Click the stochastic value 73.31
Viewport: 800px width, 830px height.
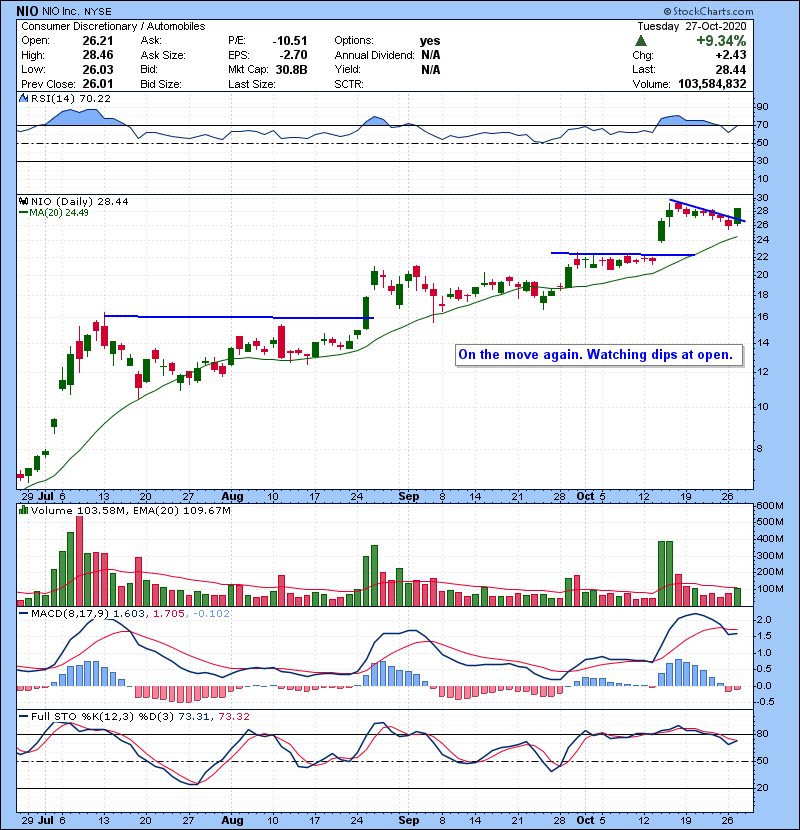[194, 716]
